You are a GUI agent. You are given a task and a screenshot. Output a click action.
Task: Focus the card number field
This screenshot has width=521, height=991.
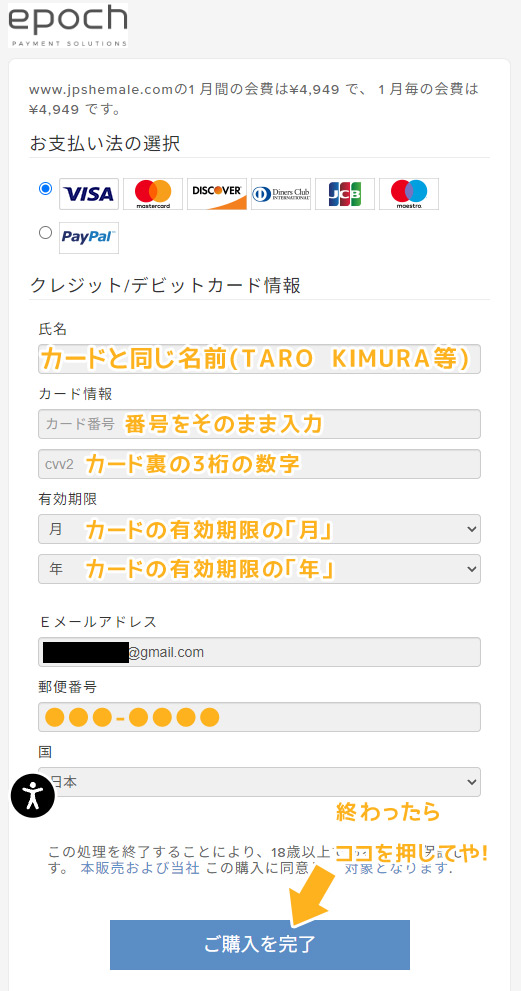coord(259,424)
